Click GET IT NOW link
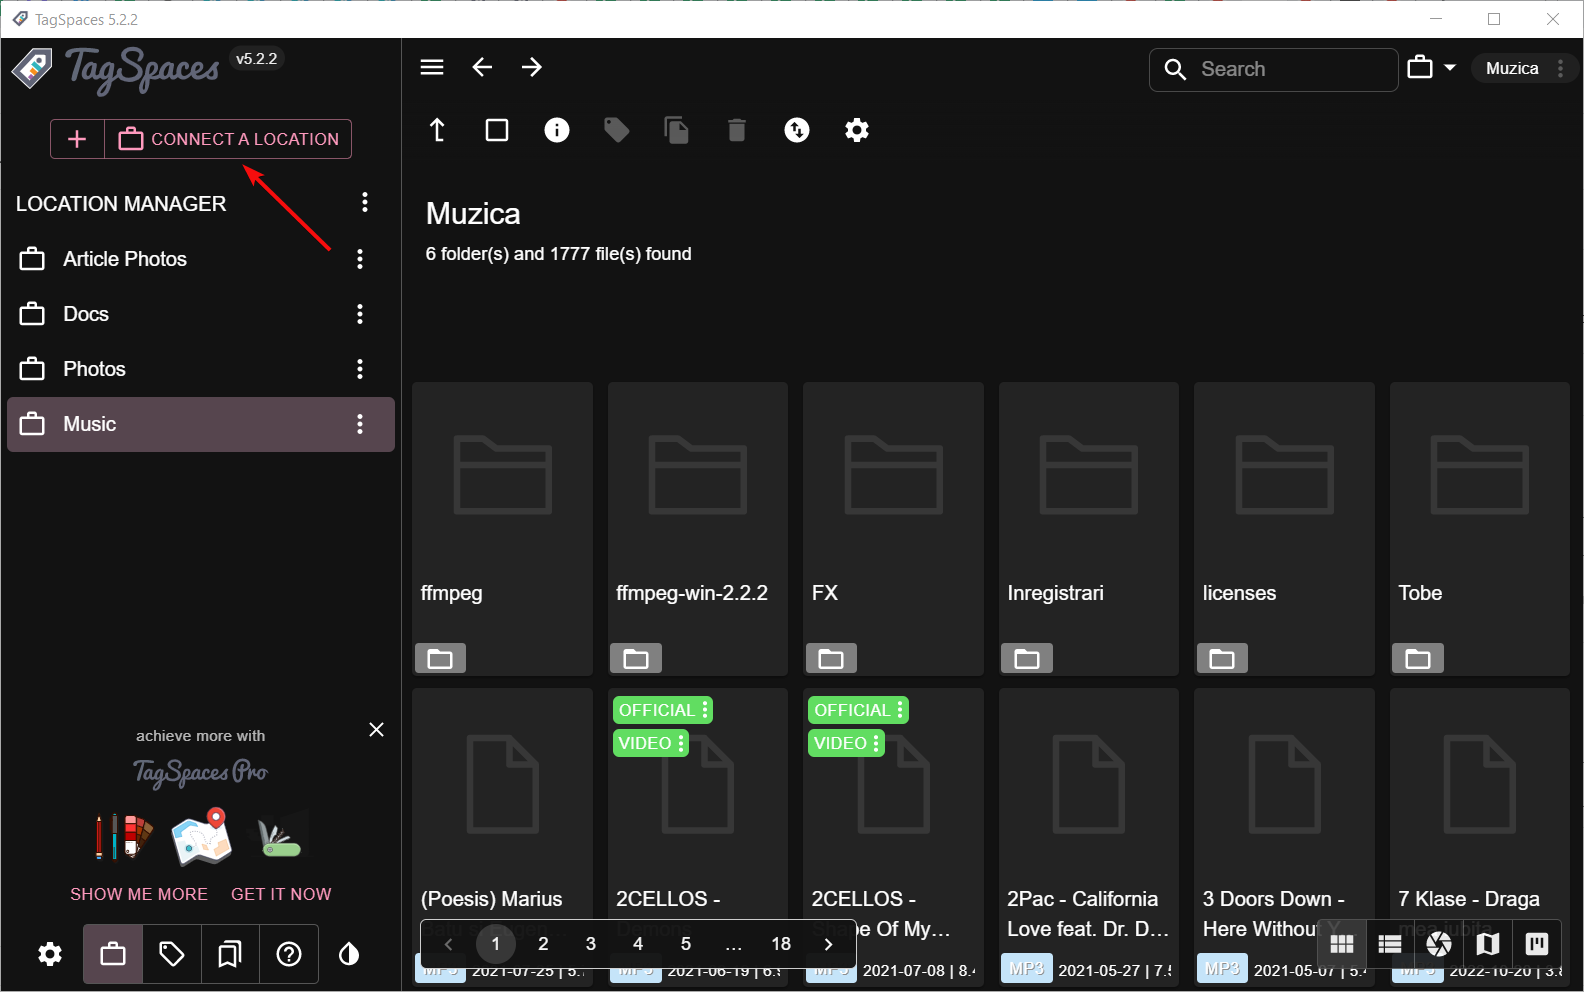 [281, 894]
